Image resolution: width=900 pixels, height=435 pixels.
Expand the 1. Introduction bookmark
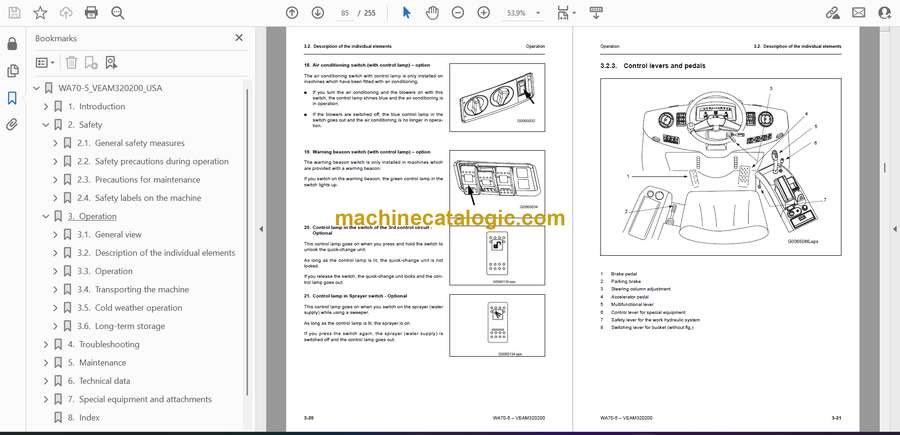46,106
